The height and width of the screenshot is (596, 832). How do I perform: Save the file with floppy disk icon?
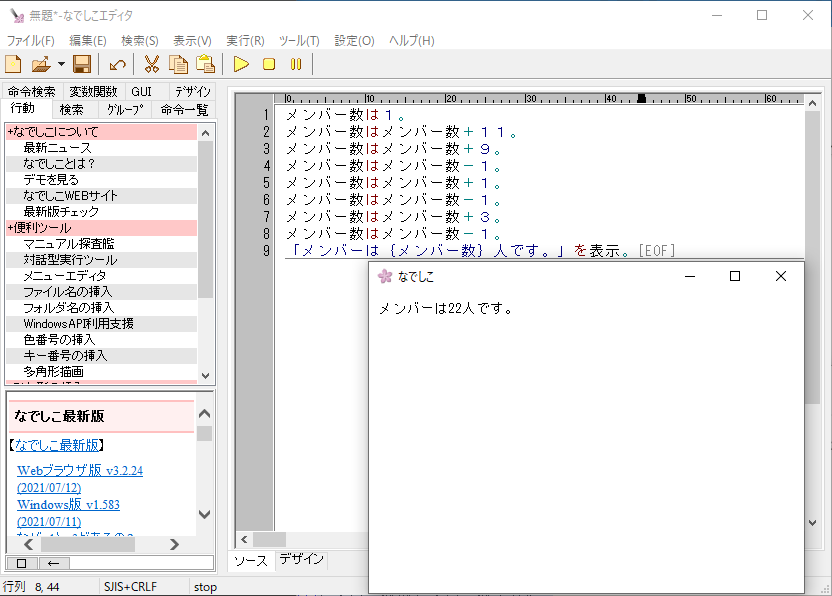click(x=82, y=65)
